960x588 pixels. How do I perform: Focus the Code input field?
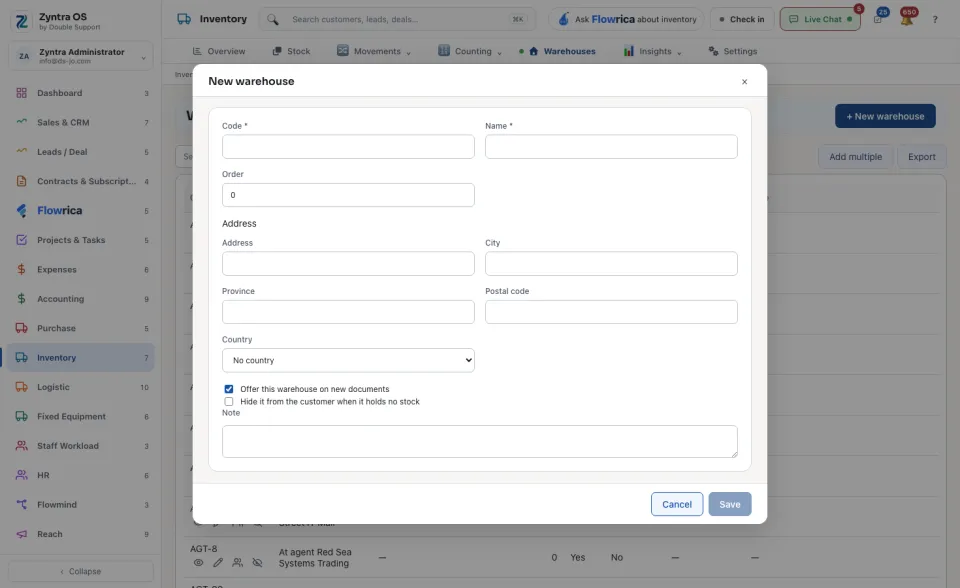(348, 147)
